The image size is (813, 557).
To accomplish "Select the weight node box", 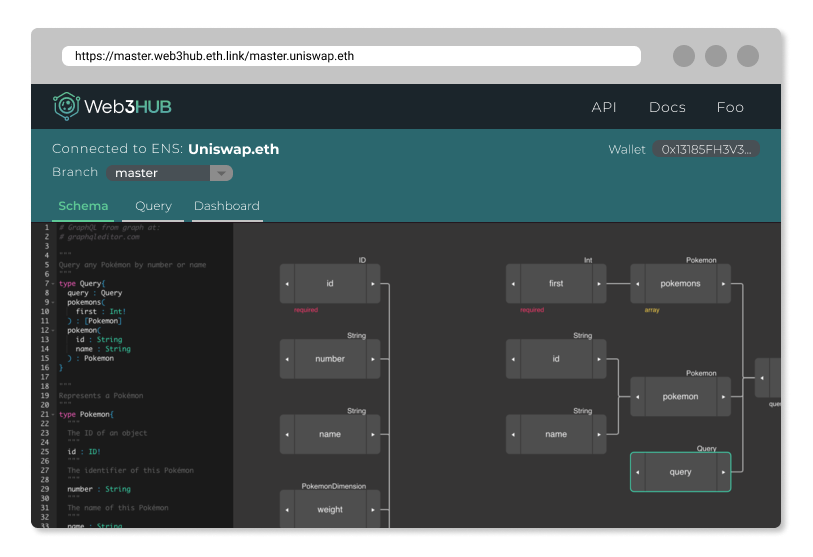I will tap(330, 509).
